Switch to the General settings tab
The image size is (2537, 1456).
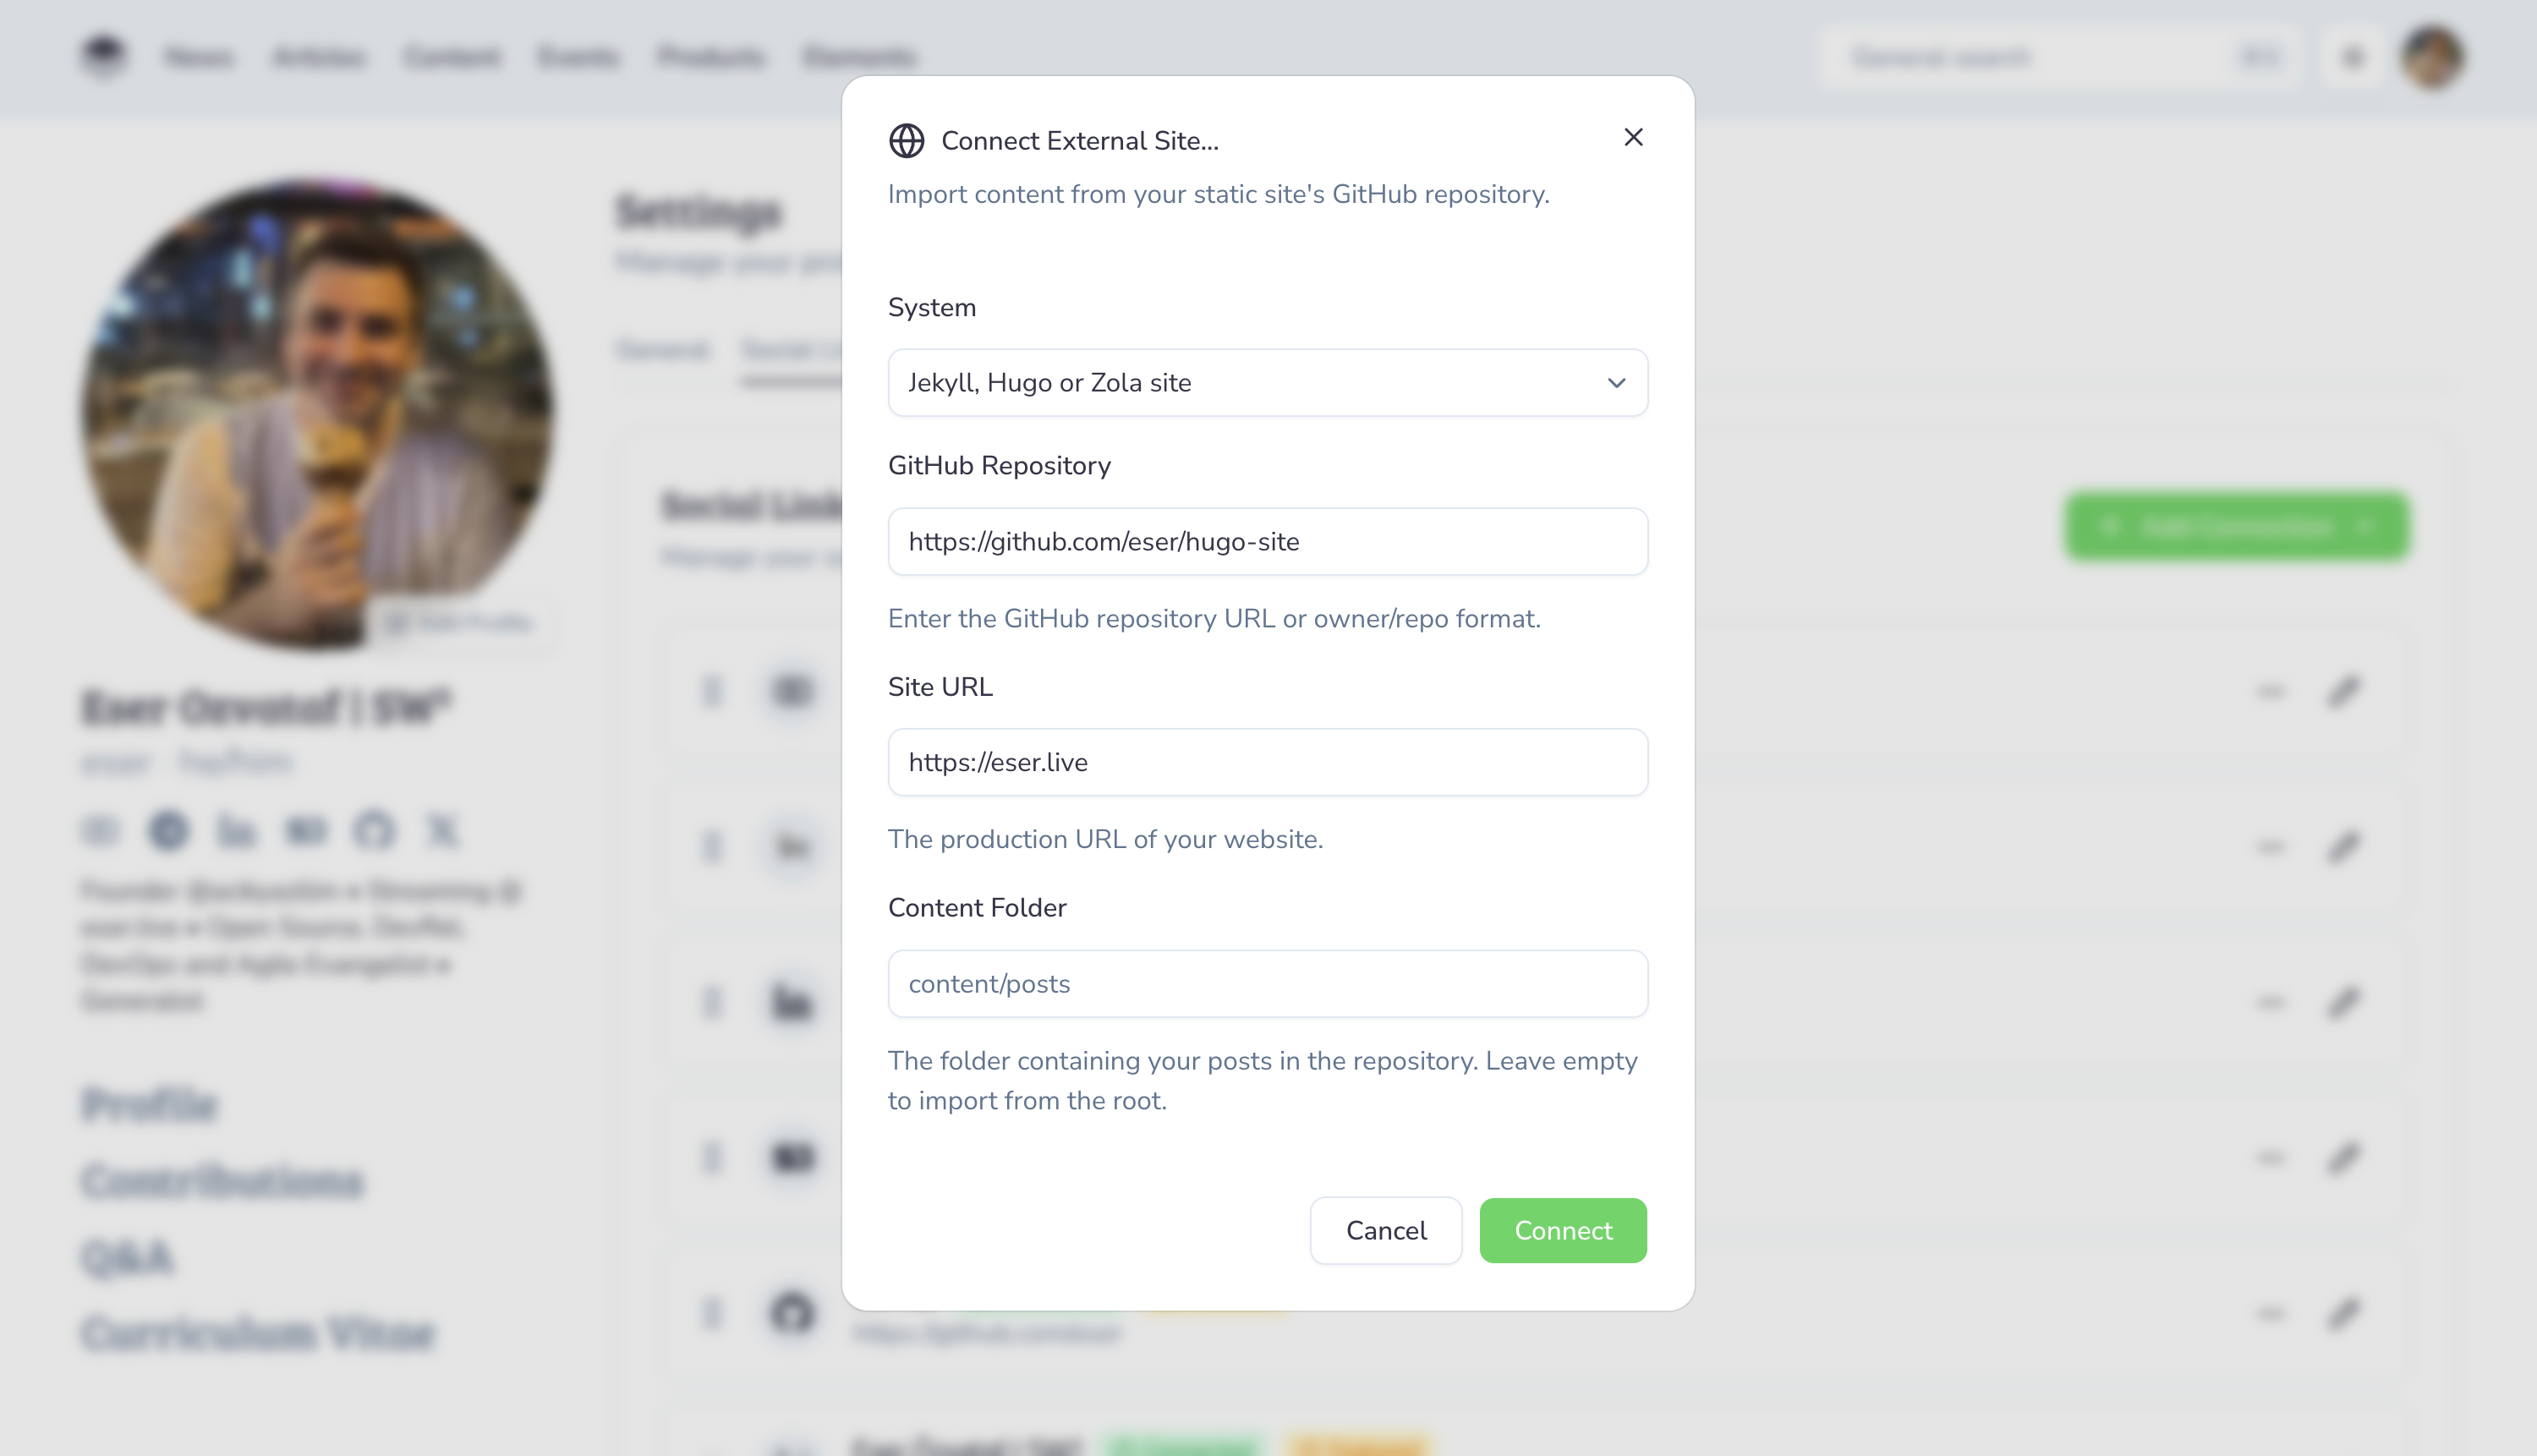662,350
